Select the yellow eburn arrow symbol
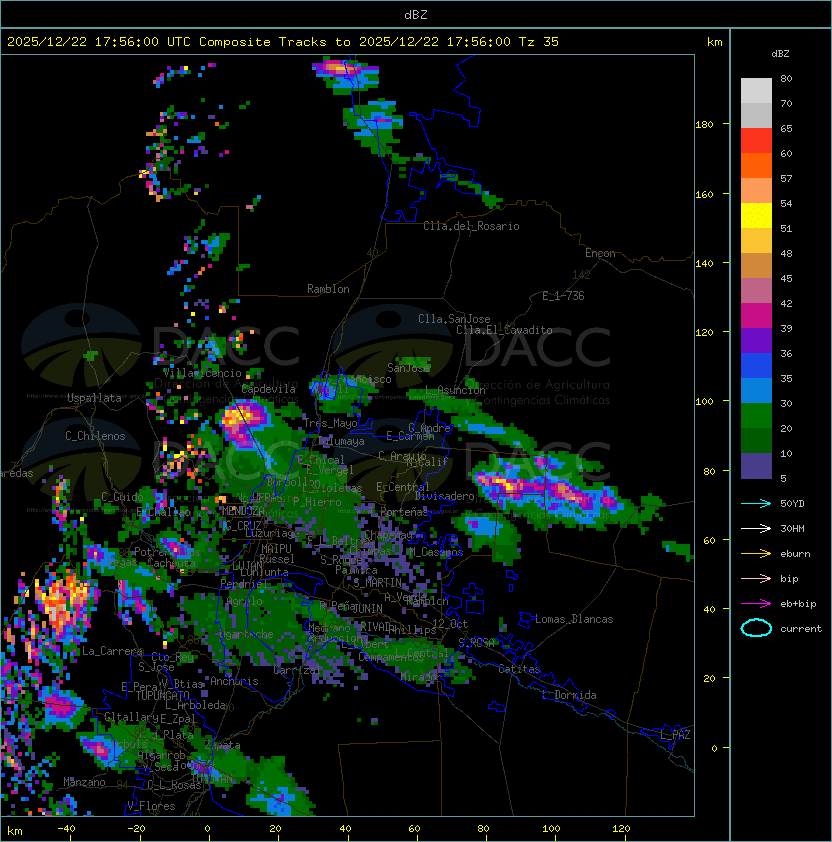The height and width of the screenshot is (842, 832). coord(756,554)
